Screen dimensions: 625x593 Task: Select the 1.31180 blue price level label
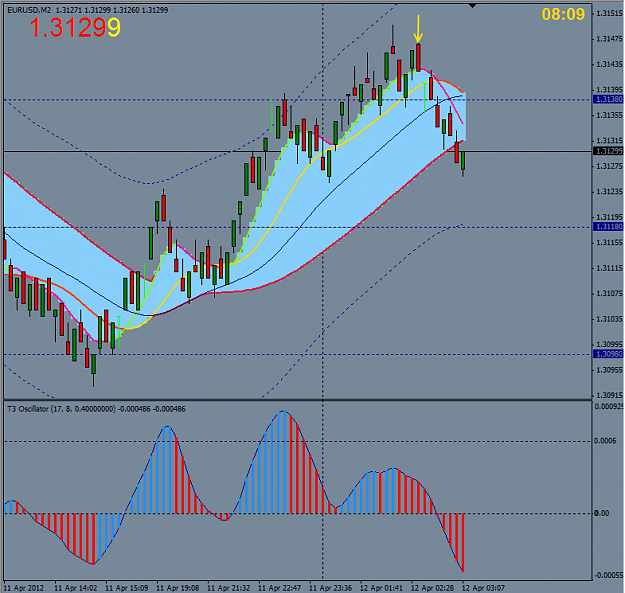pyautogui.click(x=608, y=227)
